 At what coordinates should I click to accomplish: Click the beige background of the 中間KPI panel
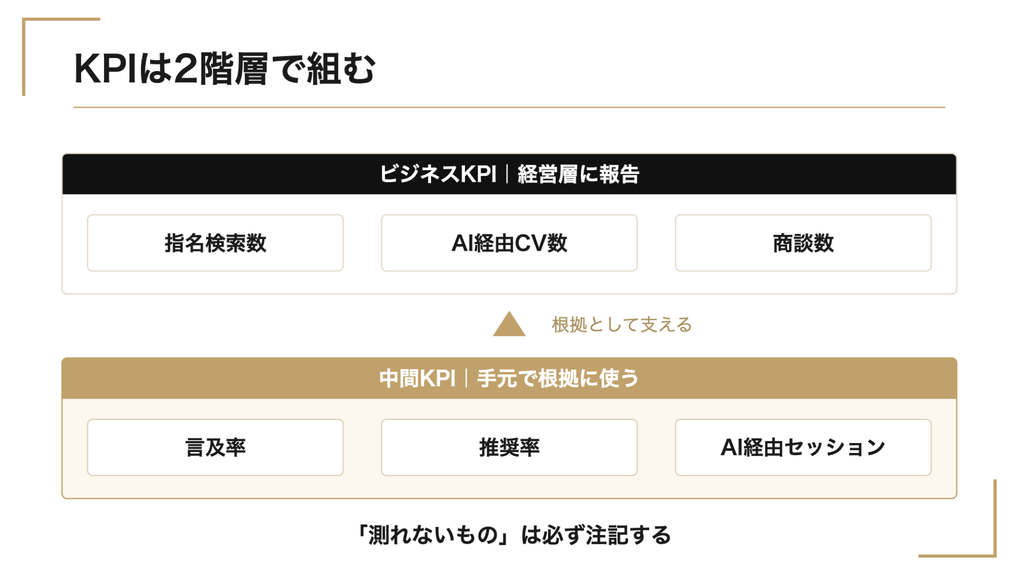[x=509, y=487]
